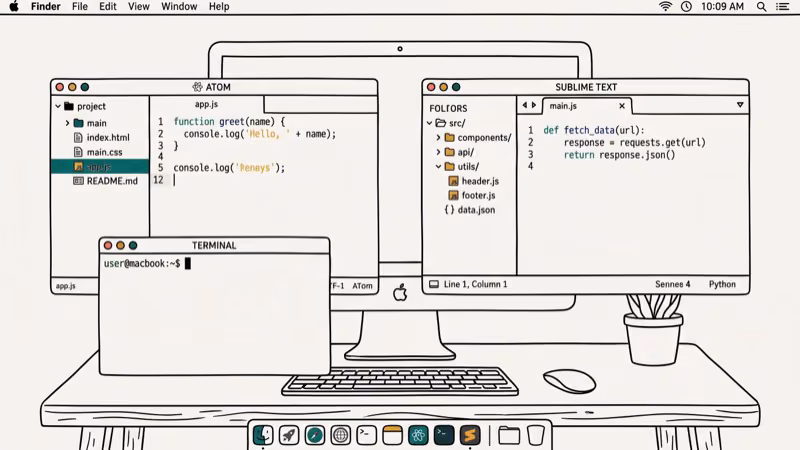Click 'function greet(name) {' line in Atom
The height and width of the screenshot is (450, 800).
click(x=229, y=121)
